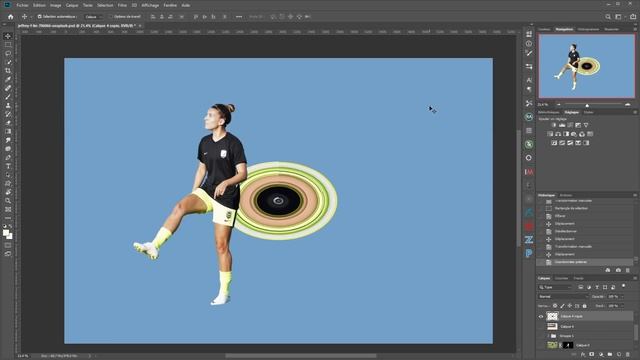Click the Calque 0 layer mask thumbnail
This screenshot has height=360, width=640.
(x=568, y=345)
